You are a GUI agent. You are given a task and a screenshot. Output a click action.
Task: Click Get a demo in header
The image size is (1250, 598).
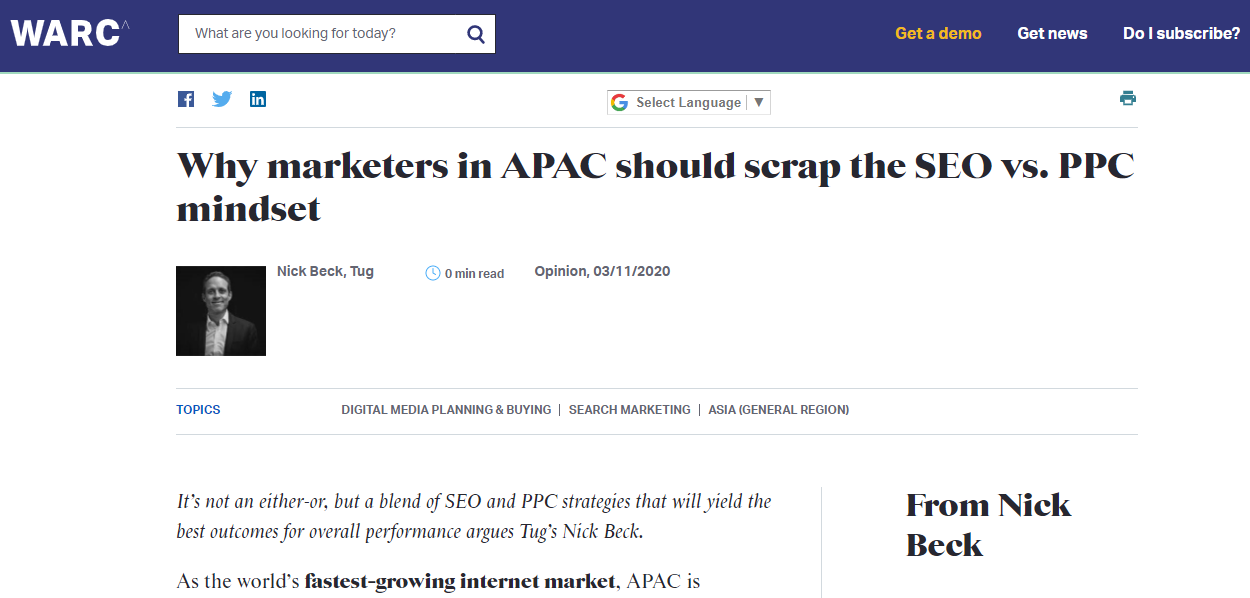(938, 33)
